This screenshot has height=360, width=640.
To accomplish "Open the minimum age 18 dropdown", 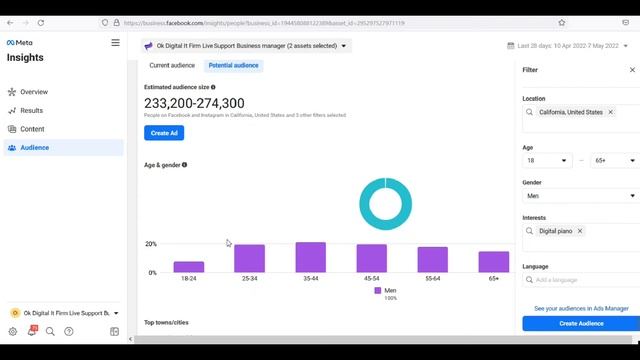I will 547,160.
